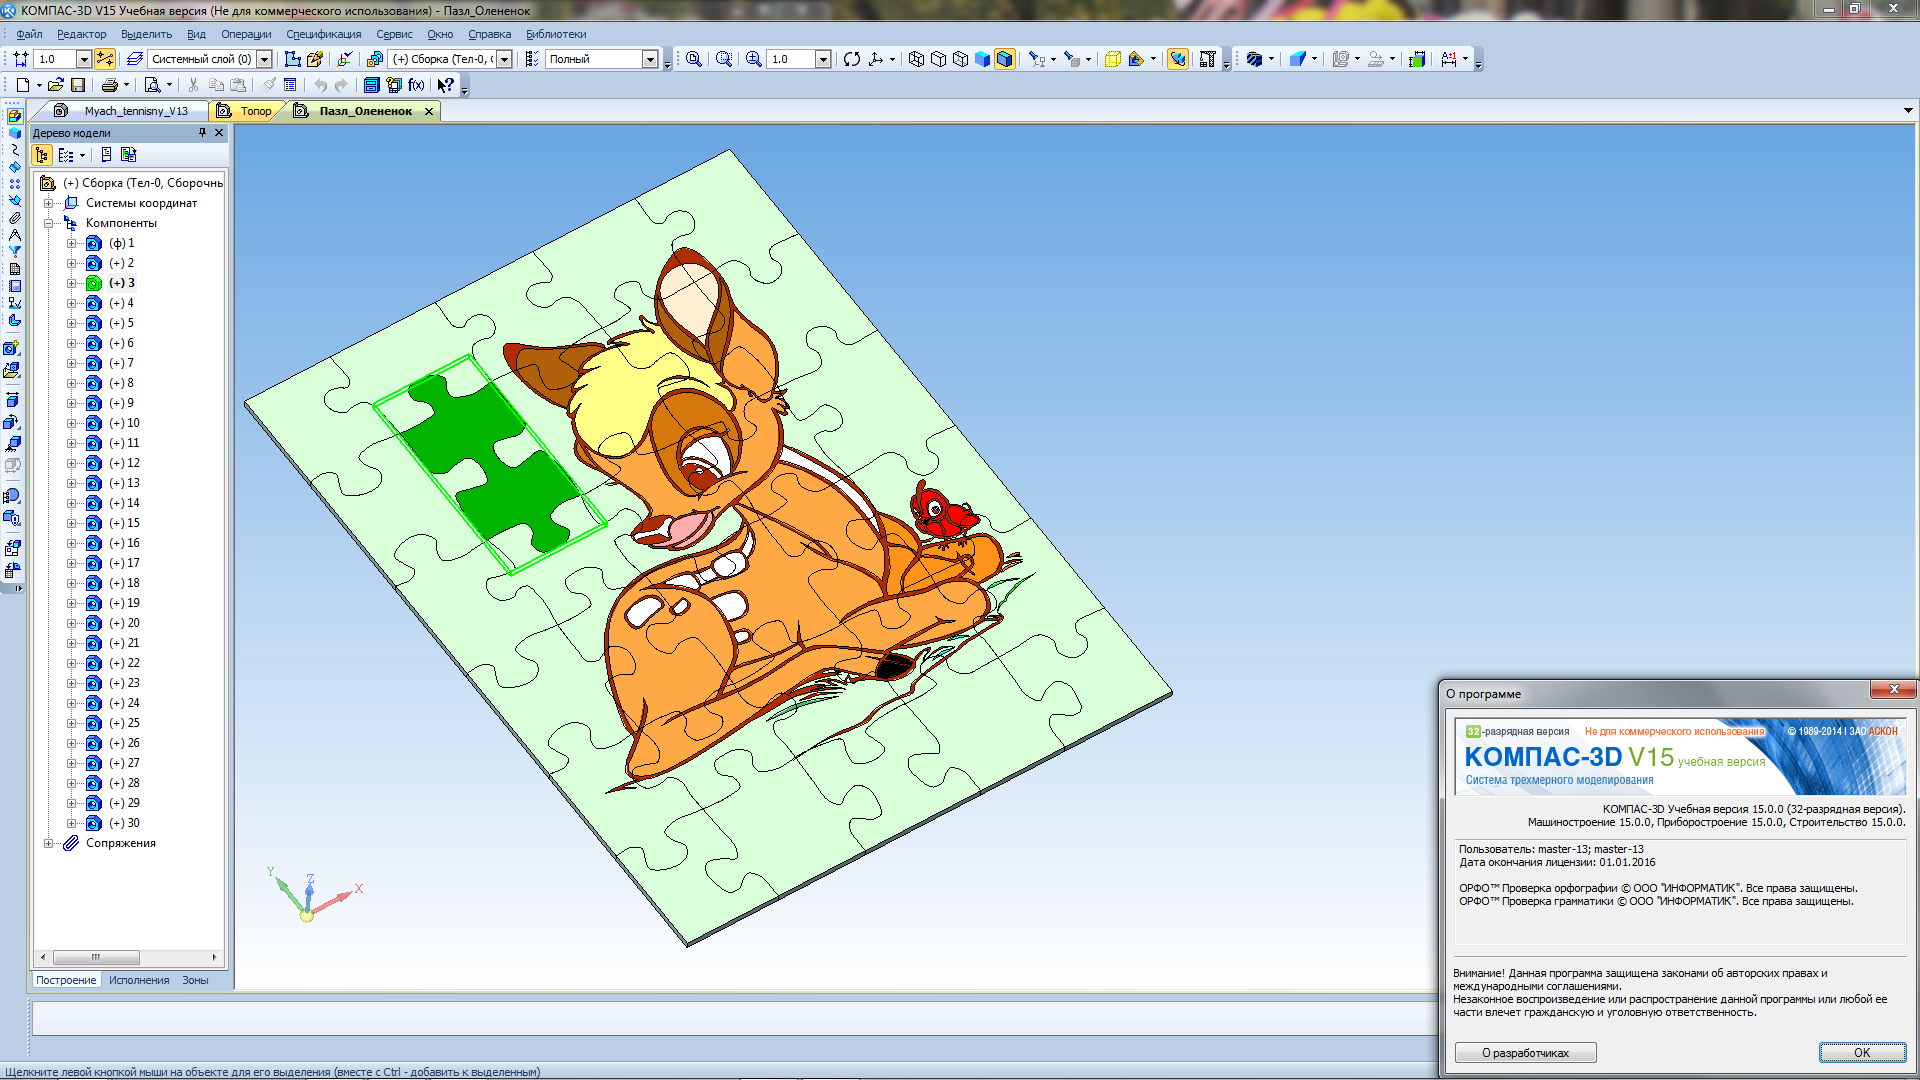1920x1080 pixels.
Task: Open the layers manager icon
Action: [135, 59]
